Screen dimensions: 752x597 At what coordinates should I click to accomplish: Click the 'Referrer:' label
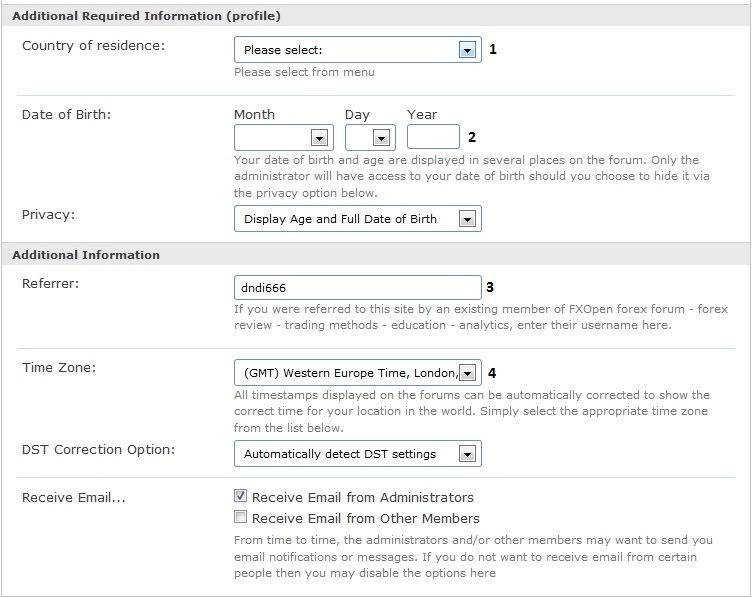click(50, 283)
